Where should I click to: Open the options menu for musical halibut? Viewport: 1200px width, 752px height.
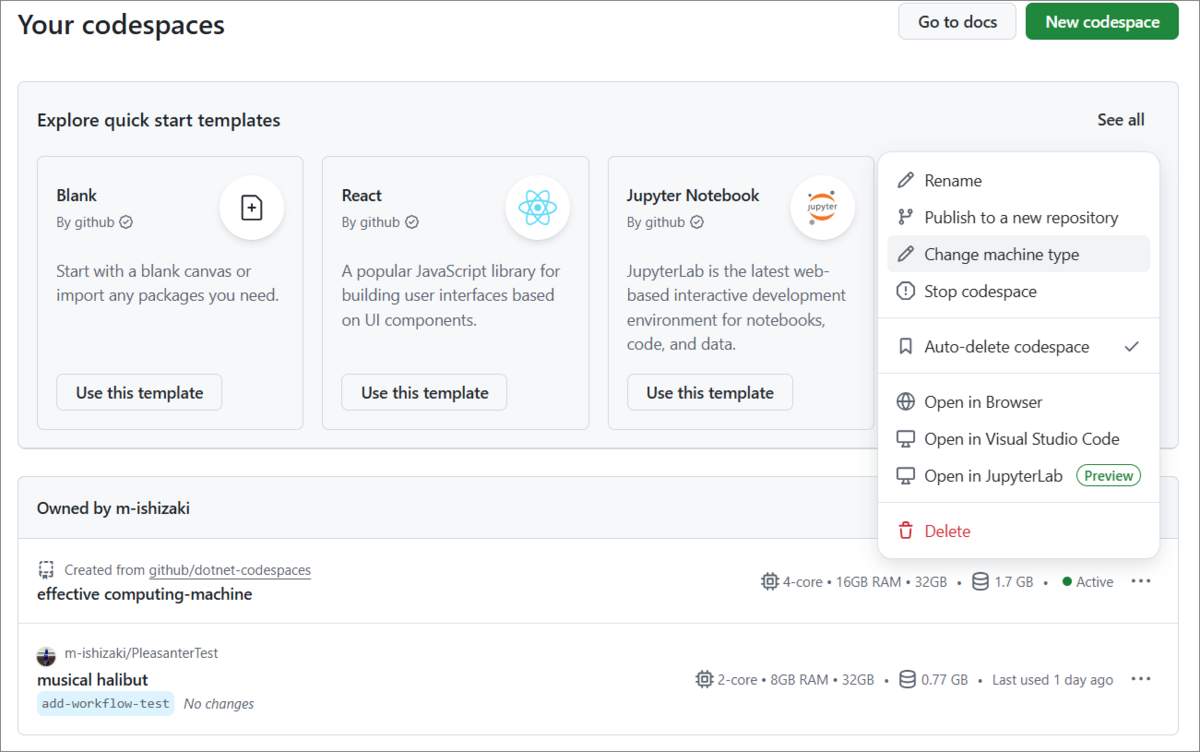click(1141, 680)
